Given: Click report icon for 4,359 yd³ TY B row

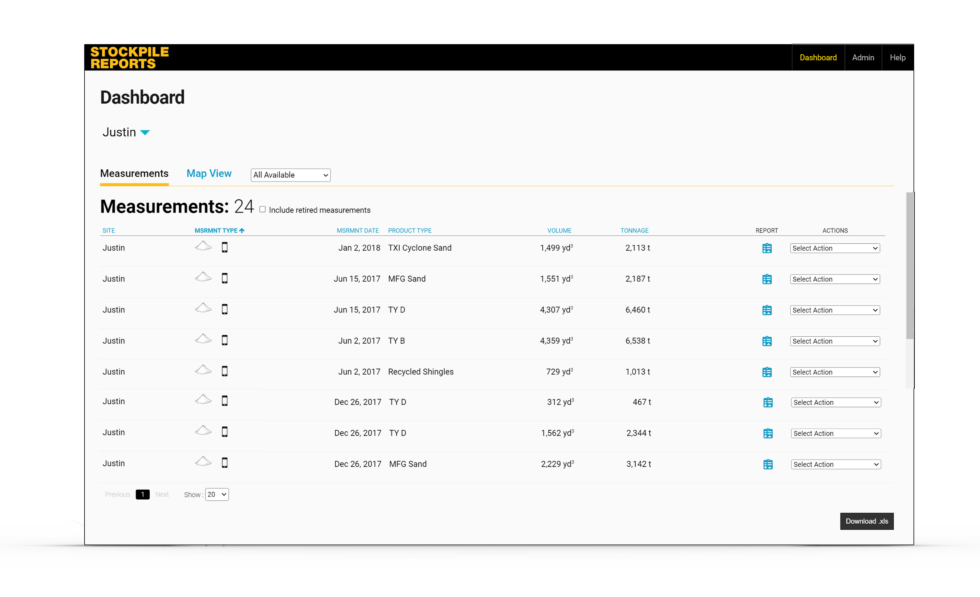Looking at the screenshot, I should 767,341.
